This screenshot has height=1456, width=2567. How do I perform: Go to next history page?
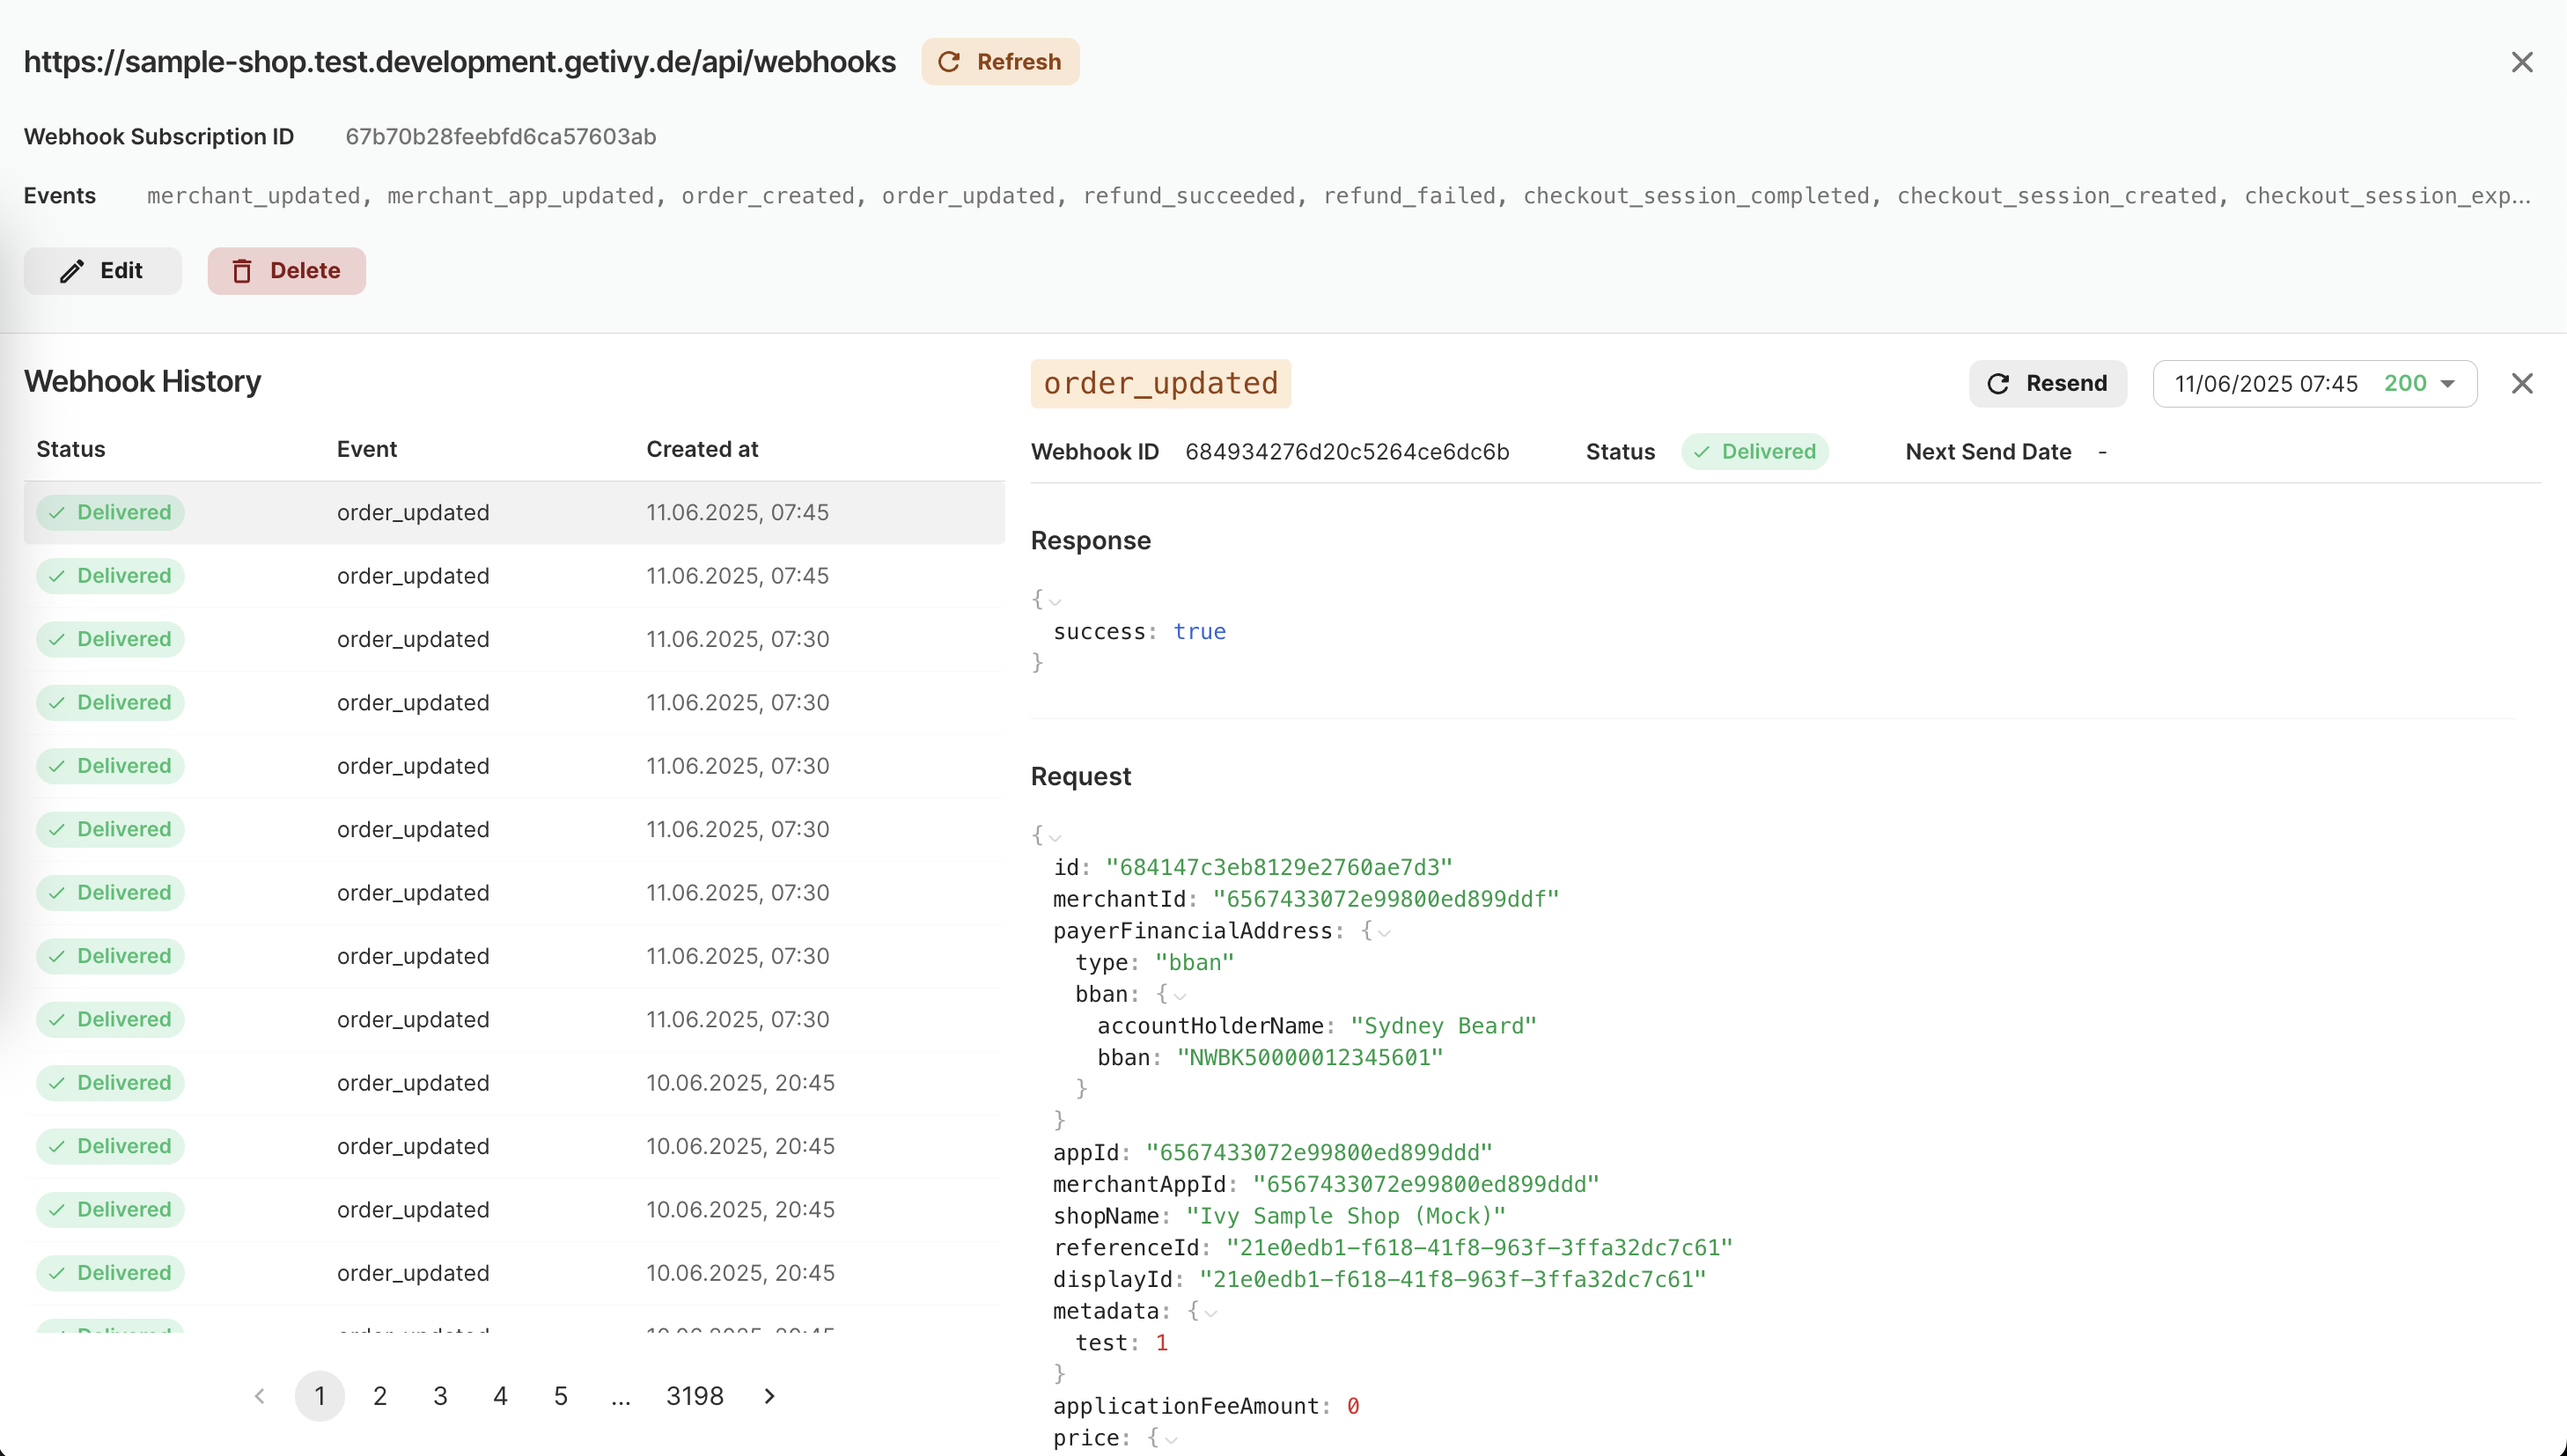(769, 1396)
